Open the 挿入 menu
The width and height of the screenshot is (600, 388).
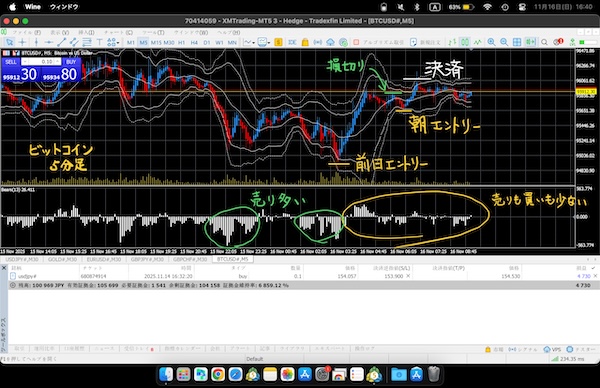(x=86, y=32)
